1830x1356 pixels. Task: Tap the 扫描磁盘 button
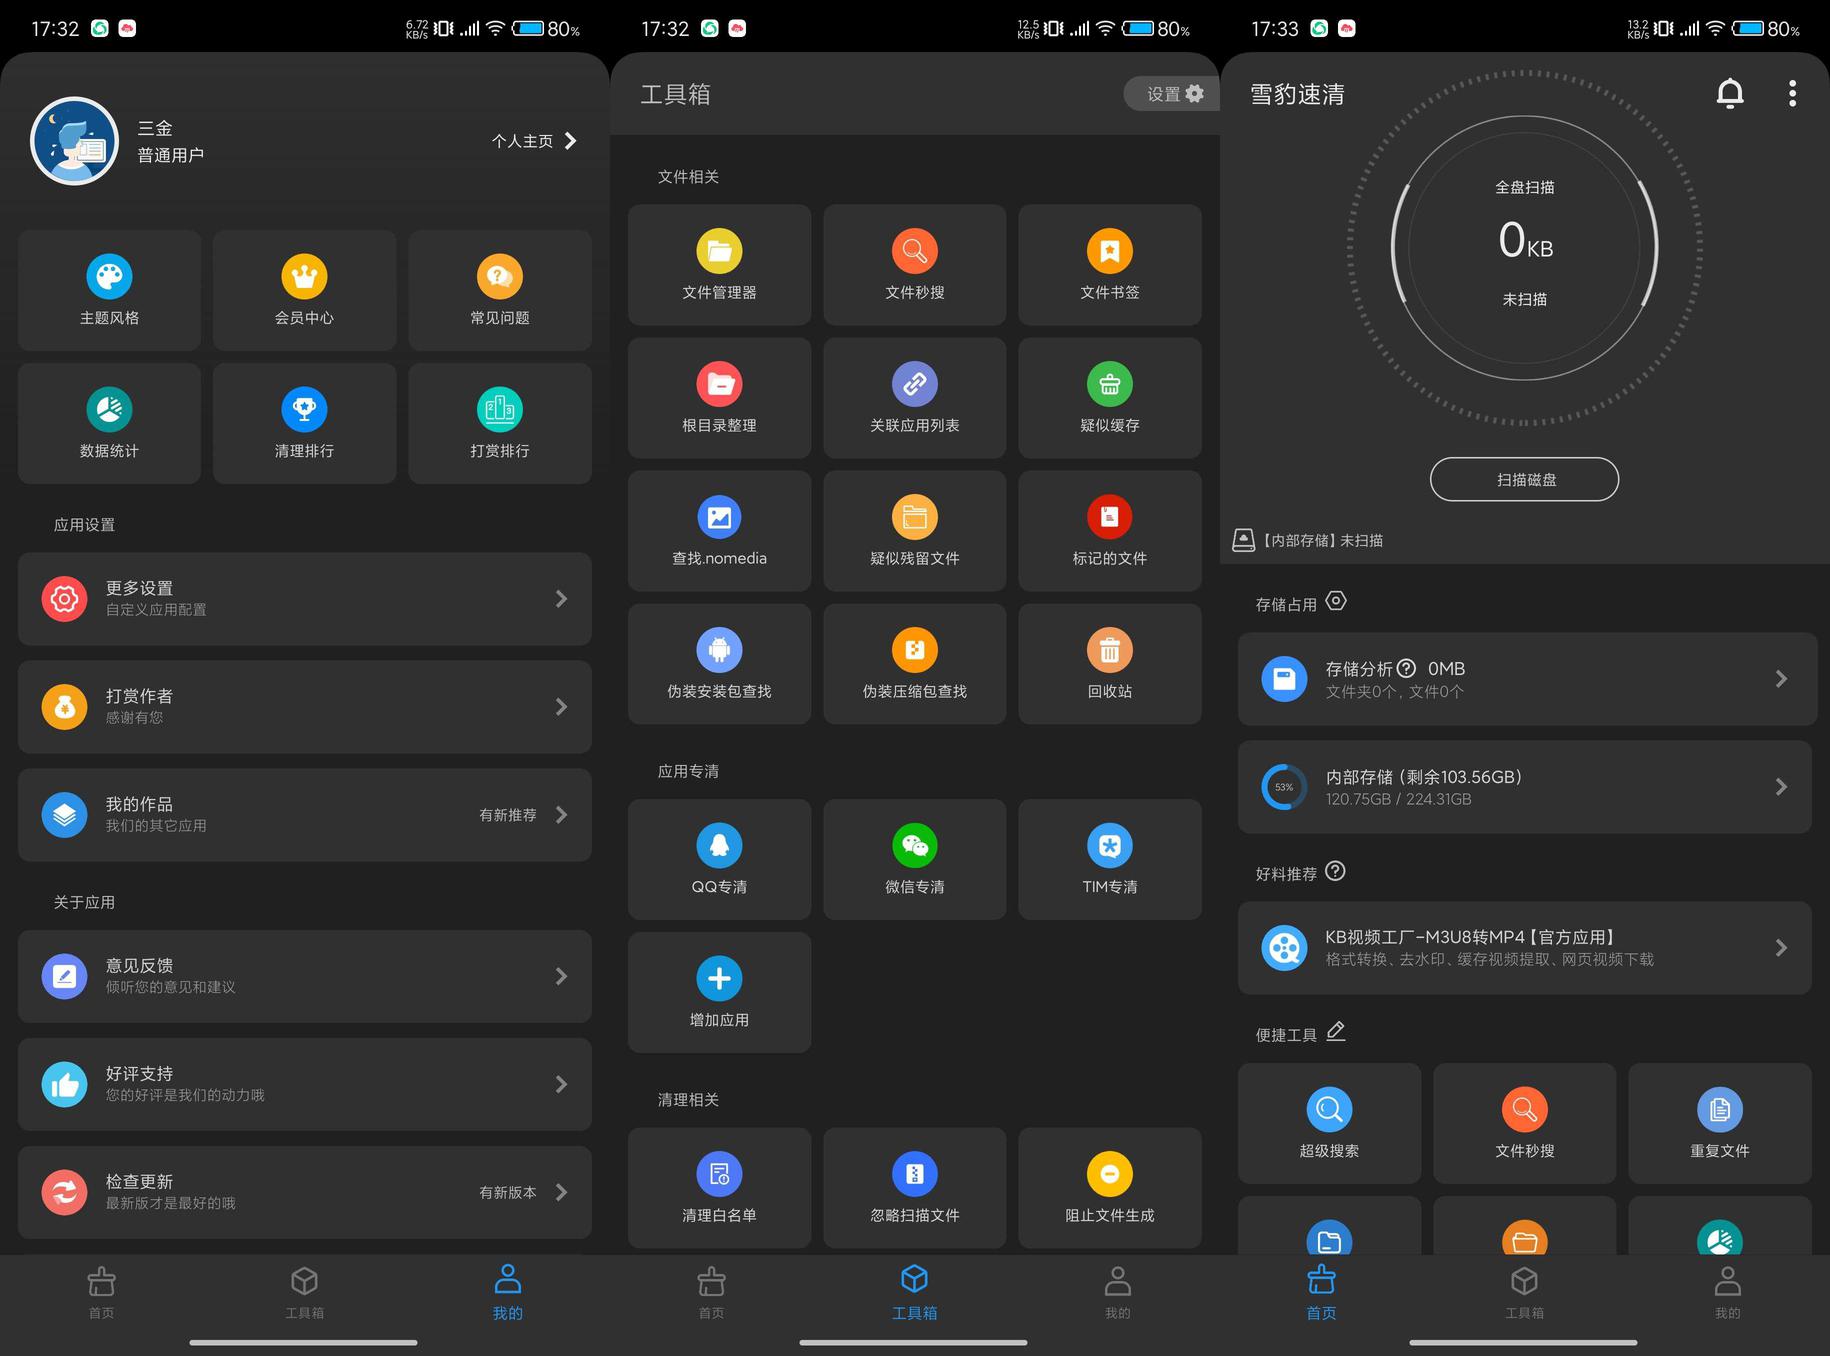tap(1524, 479)
